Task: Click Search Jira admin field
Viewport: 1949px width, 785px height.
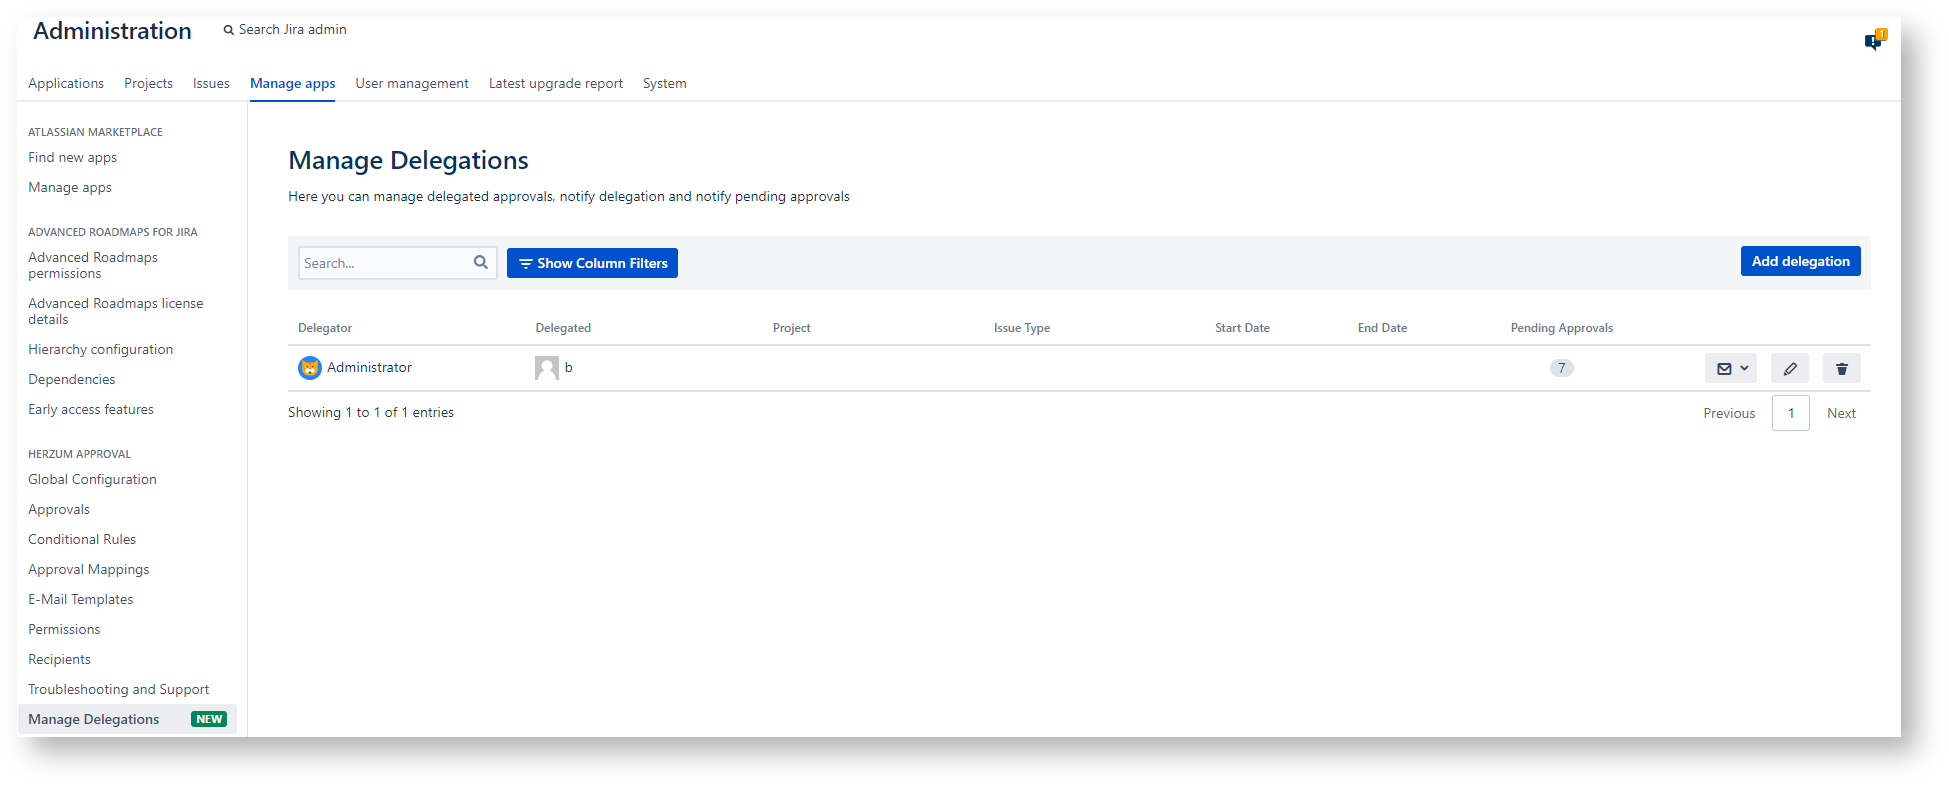Action: [x=292, y=30]
